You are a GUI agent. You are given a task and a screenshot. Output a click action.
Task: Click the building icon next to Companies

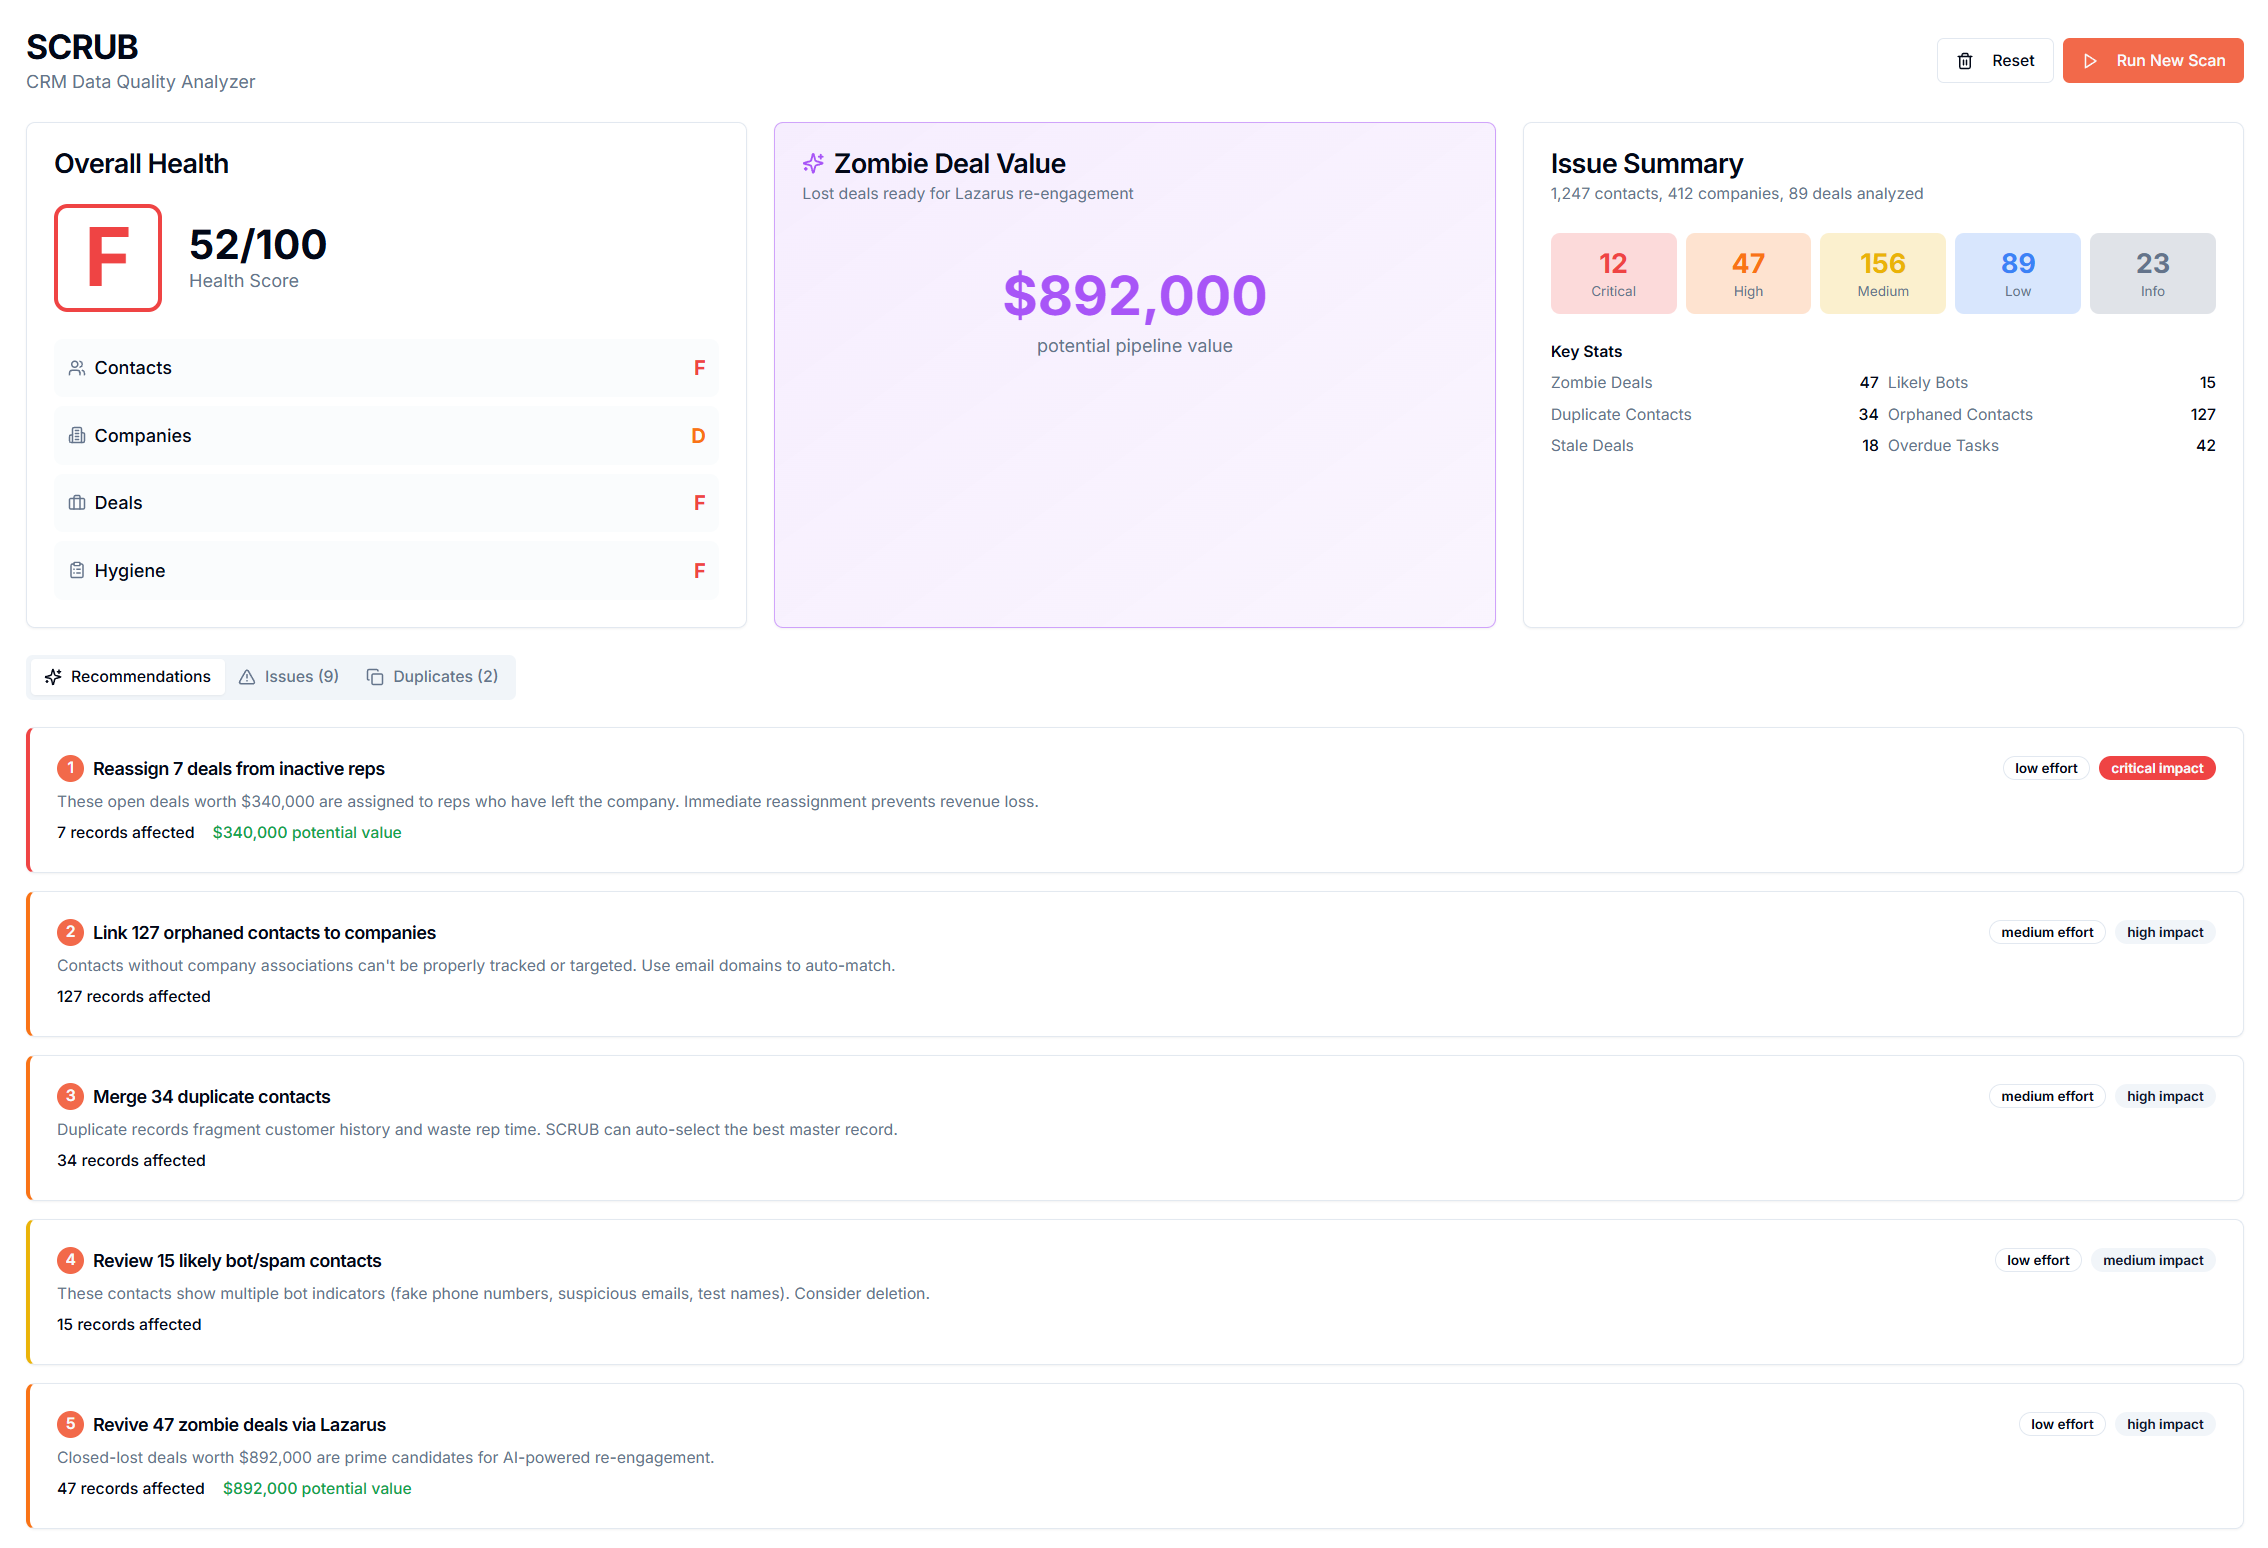point(77,436)
